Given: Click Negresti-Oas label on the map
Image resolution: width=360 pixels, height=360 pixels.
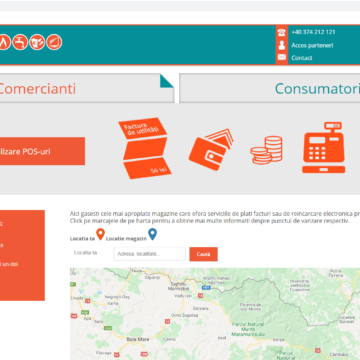Looking at the screenshot, I should (117, 297).
